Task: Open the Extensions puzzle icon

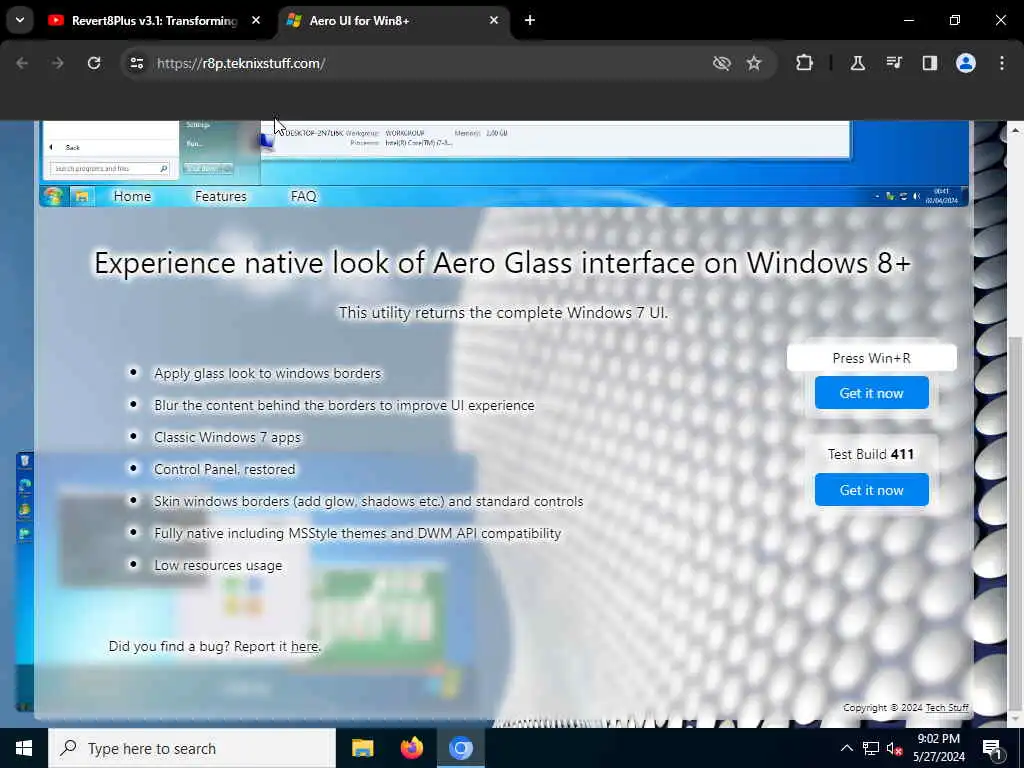Action: (x=805, y=63)
